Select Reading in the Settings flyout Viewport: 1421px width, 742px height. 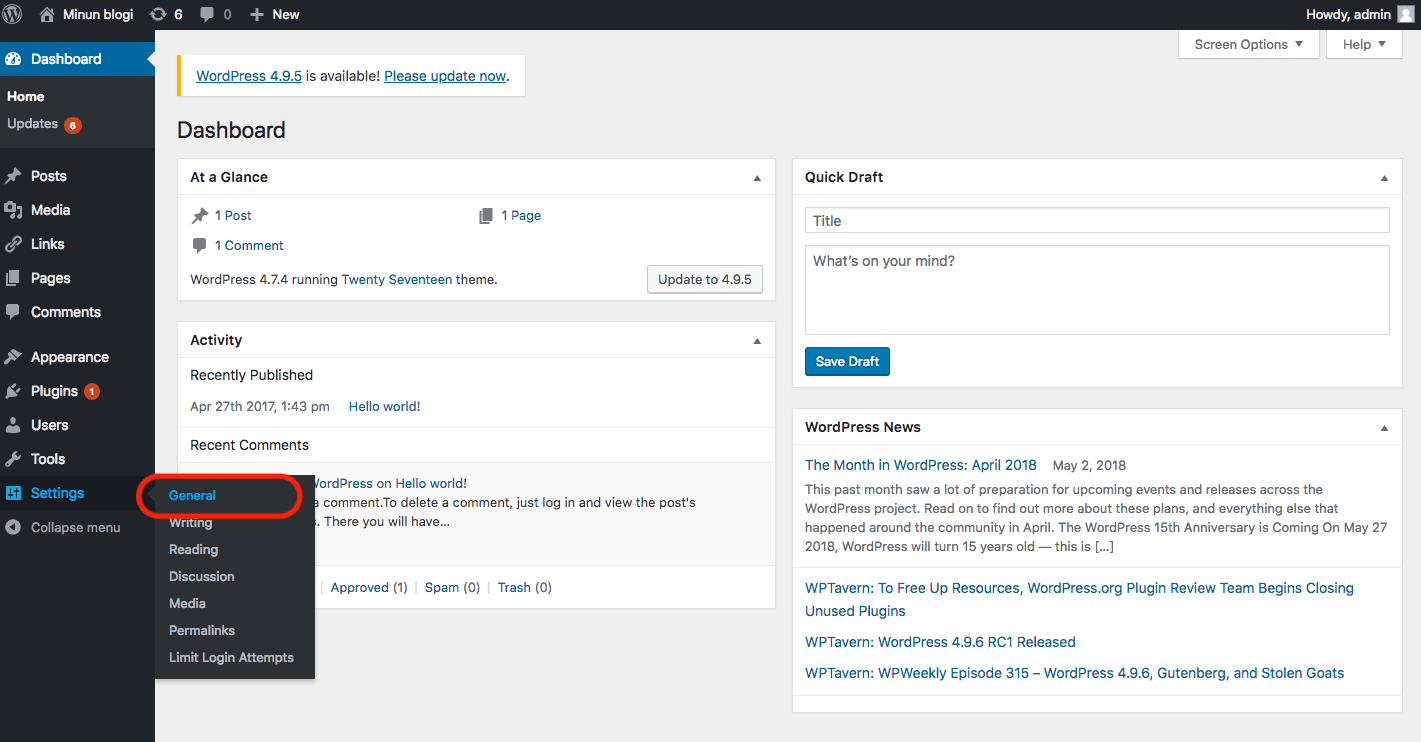point(193,549)
